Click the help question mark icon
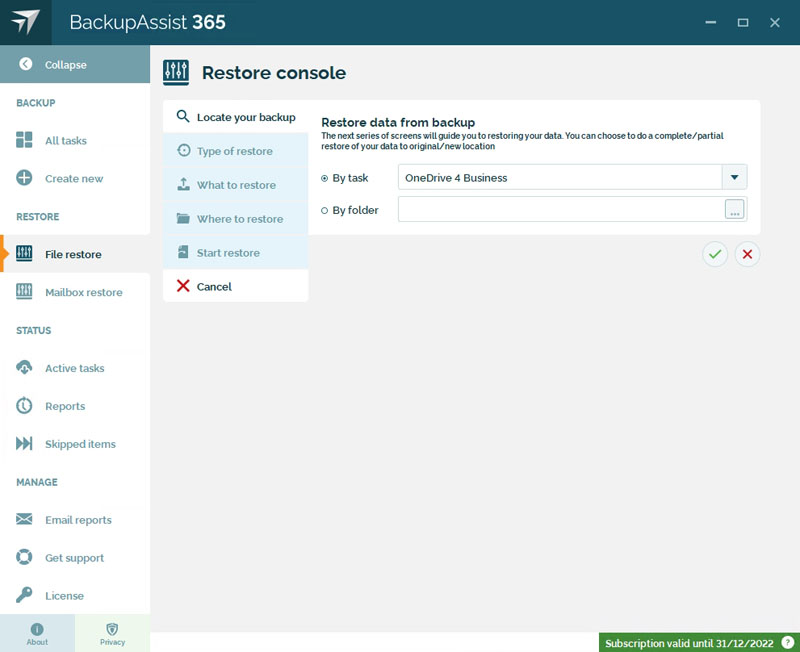 [788, 643]
